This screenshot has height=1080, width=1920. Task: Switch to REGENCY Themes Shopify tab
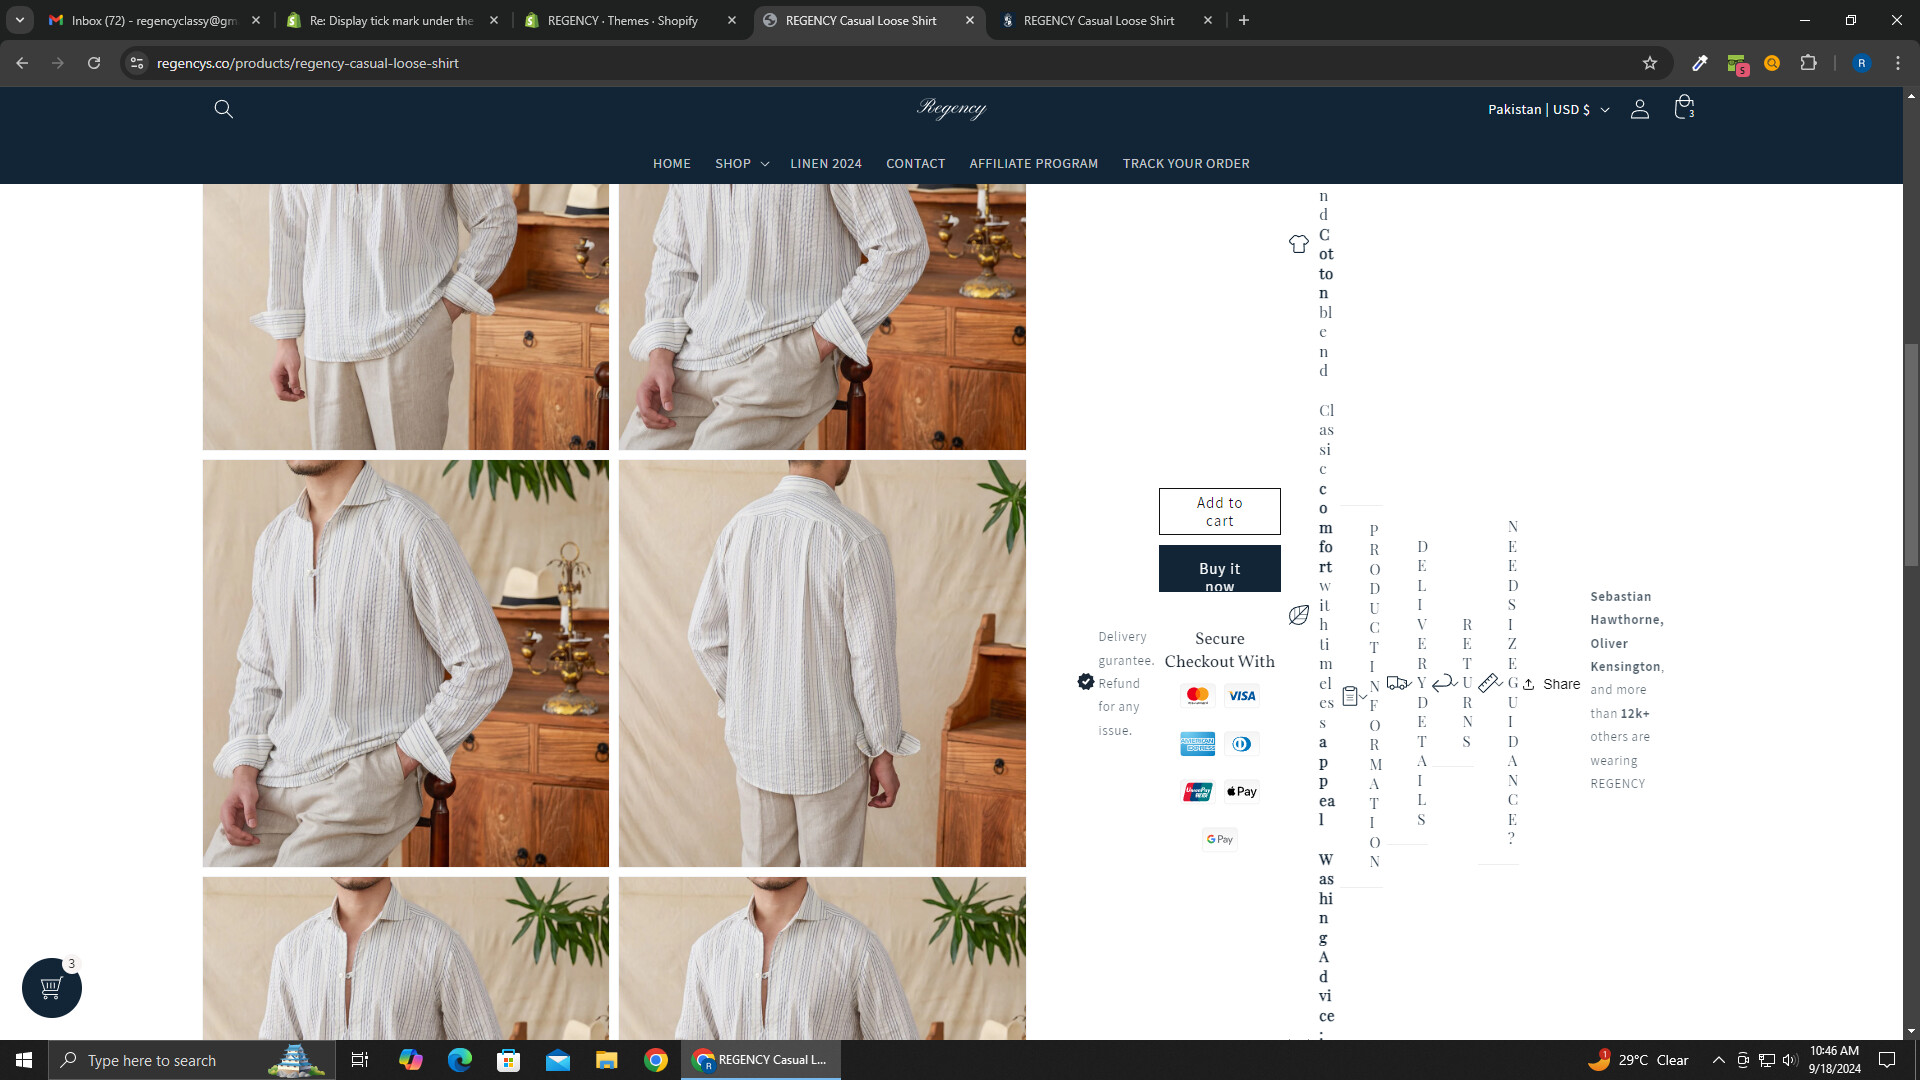click(631, 20)
